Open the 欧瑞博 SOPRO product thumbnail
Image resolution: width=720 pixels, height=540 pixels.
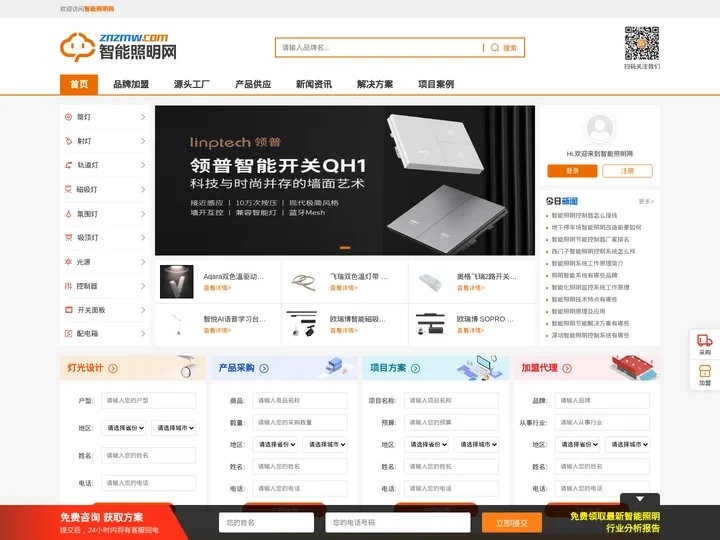click(x=430, y=324)
